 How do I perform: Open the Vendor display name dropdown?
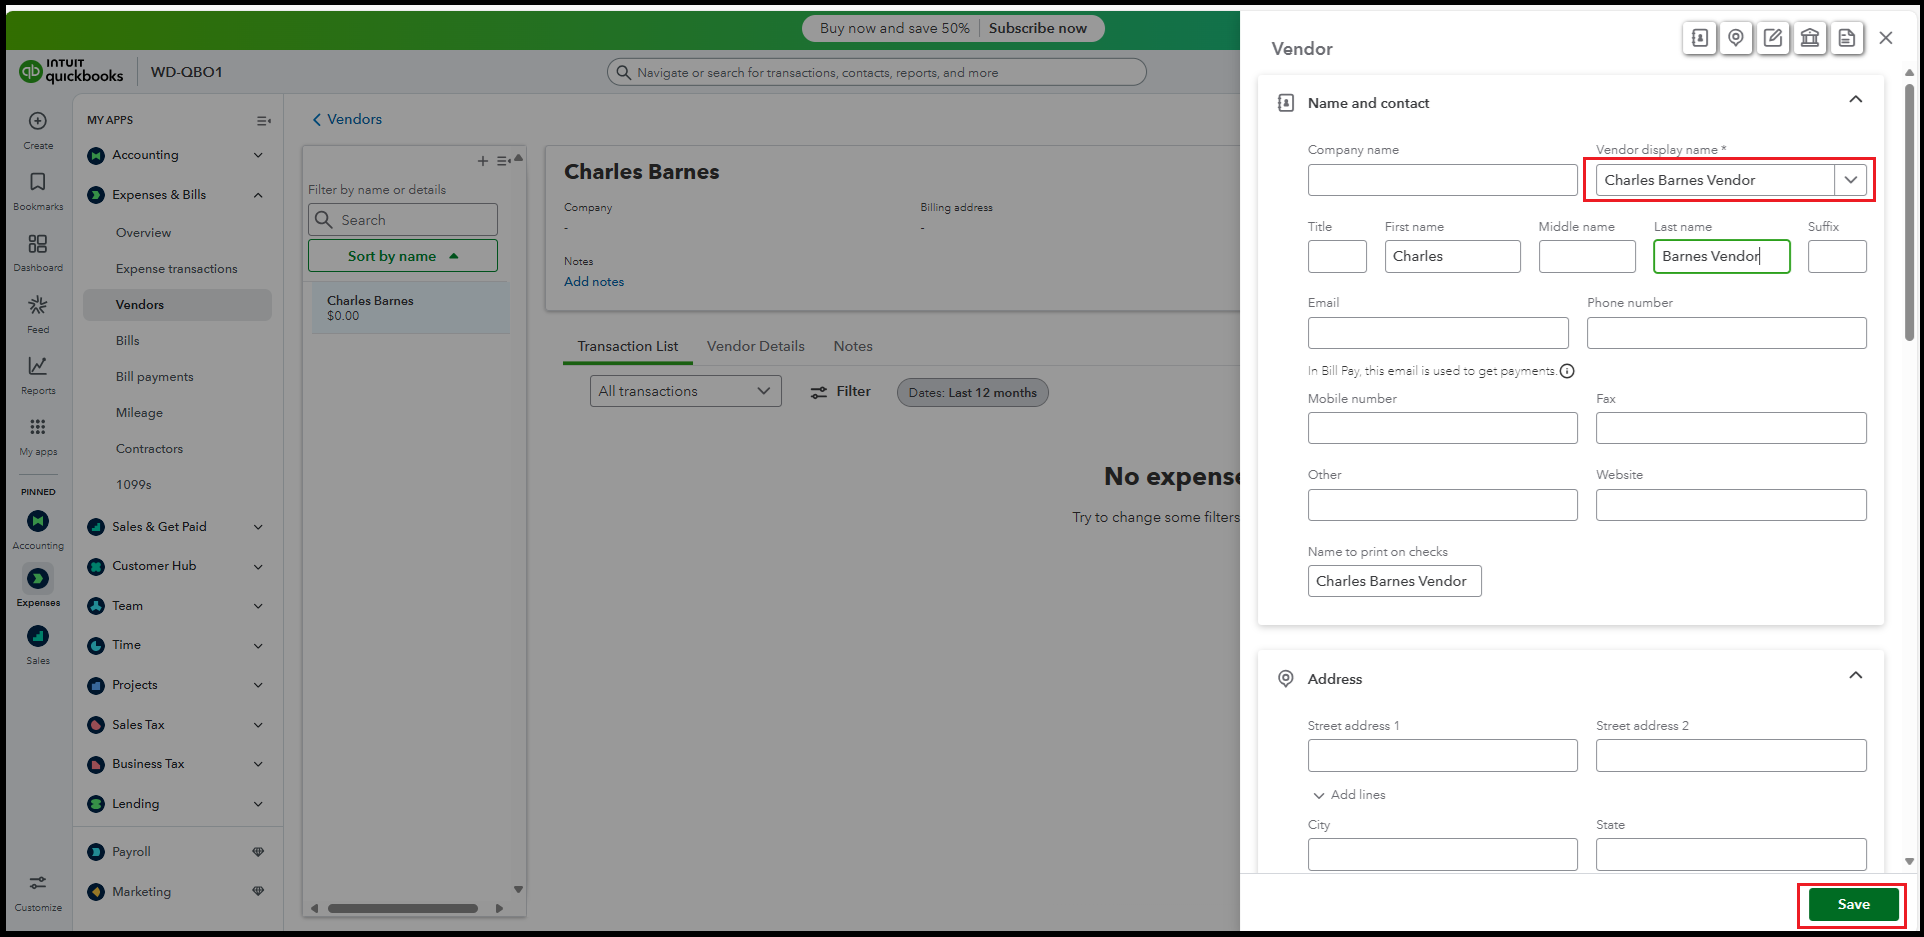tap(1850, 180)
